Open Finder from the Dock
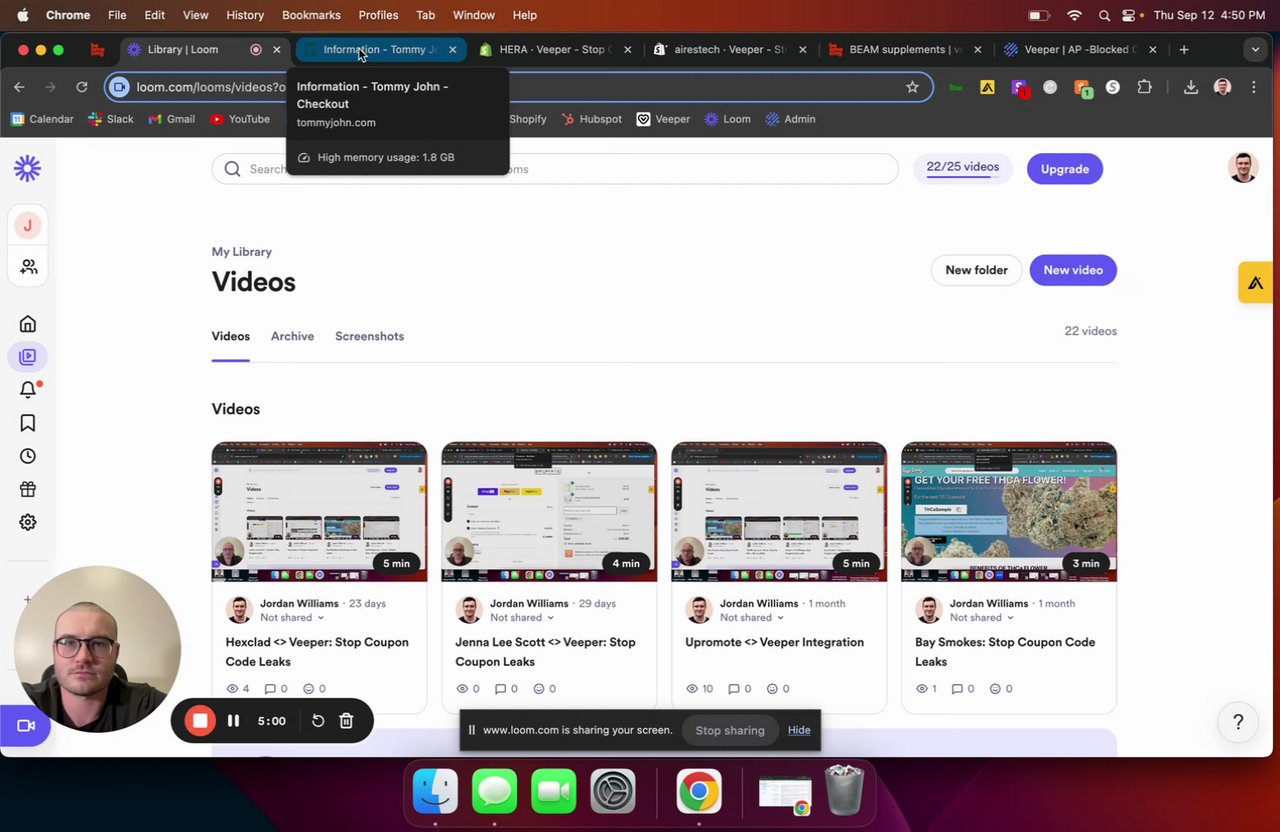Screen dimensions: 1280x832 435,793
